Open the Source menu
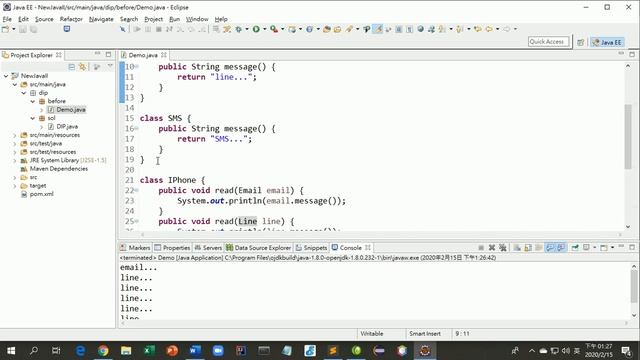Viewport: 640px width, 360px height. [x=44, y=19]
